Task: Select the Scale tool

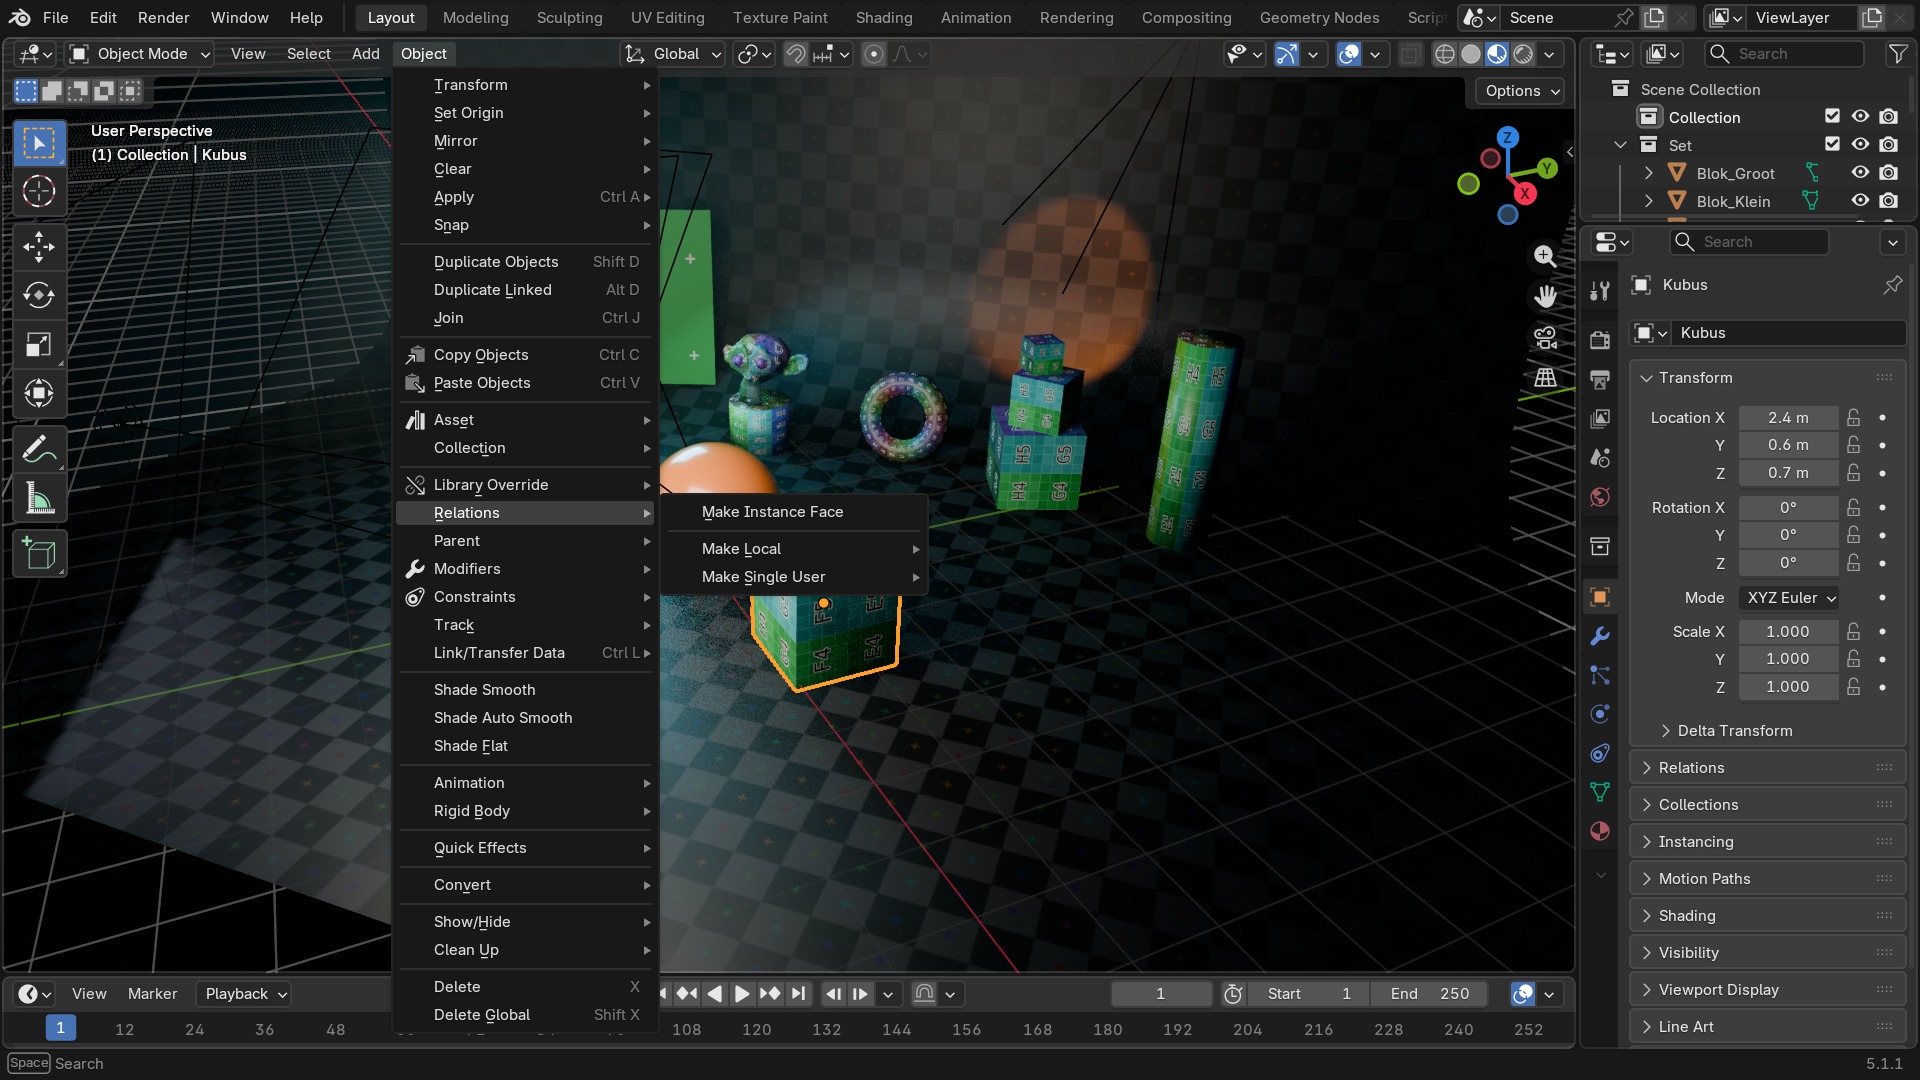Action: tap(39, 344)
